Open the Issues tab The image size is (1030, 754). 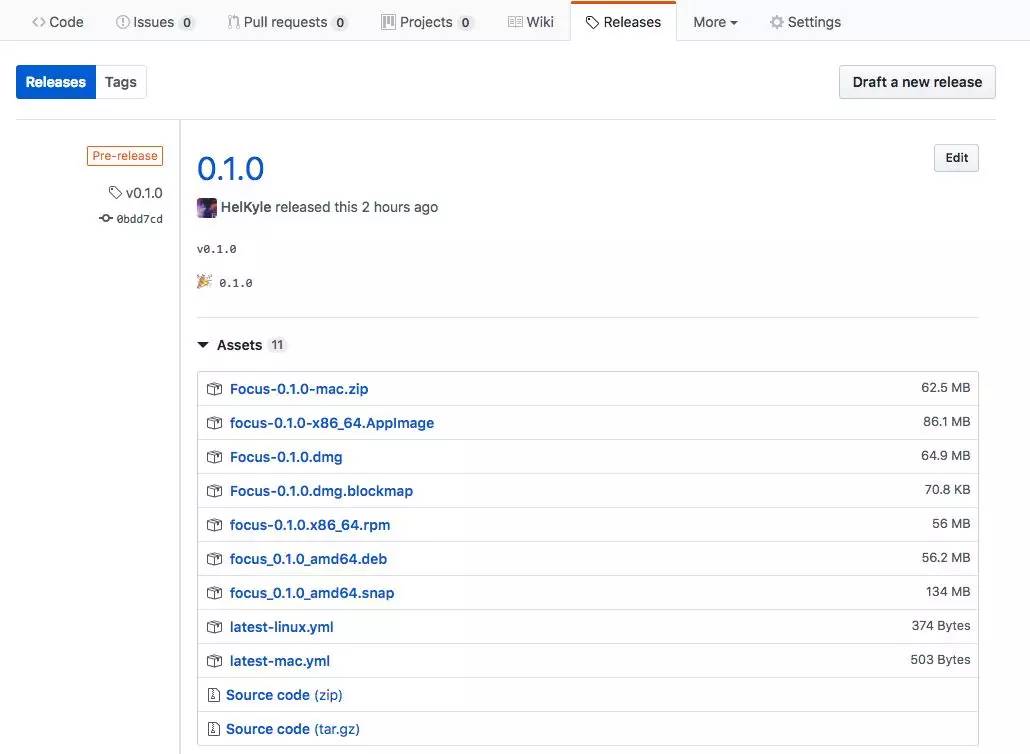[155, 22]
